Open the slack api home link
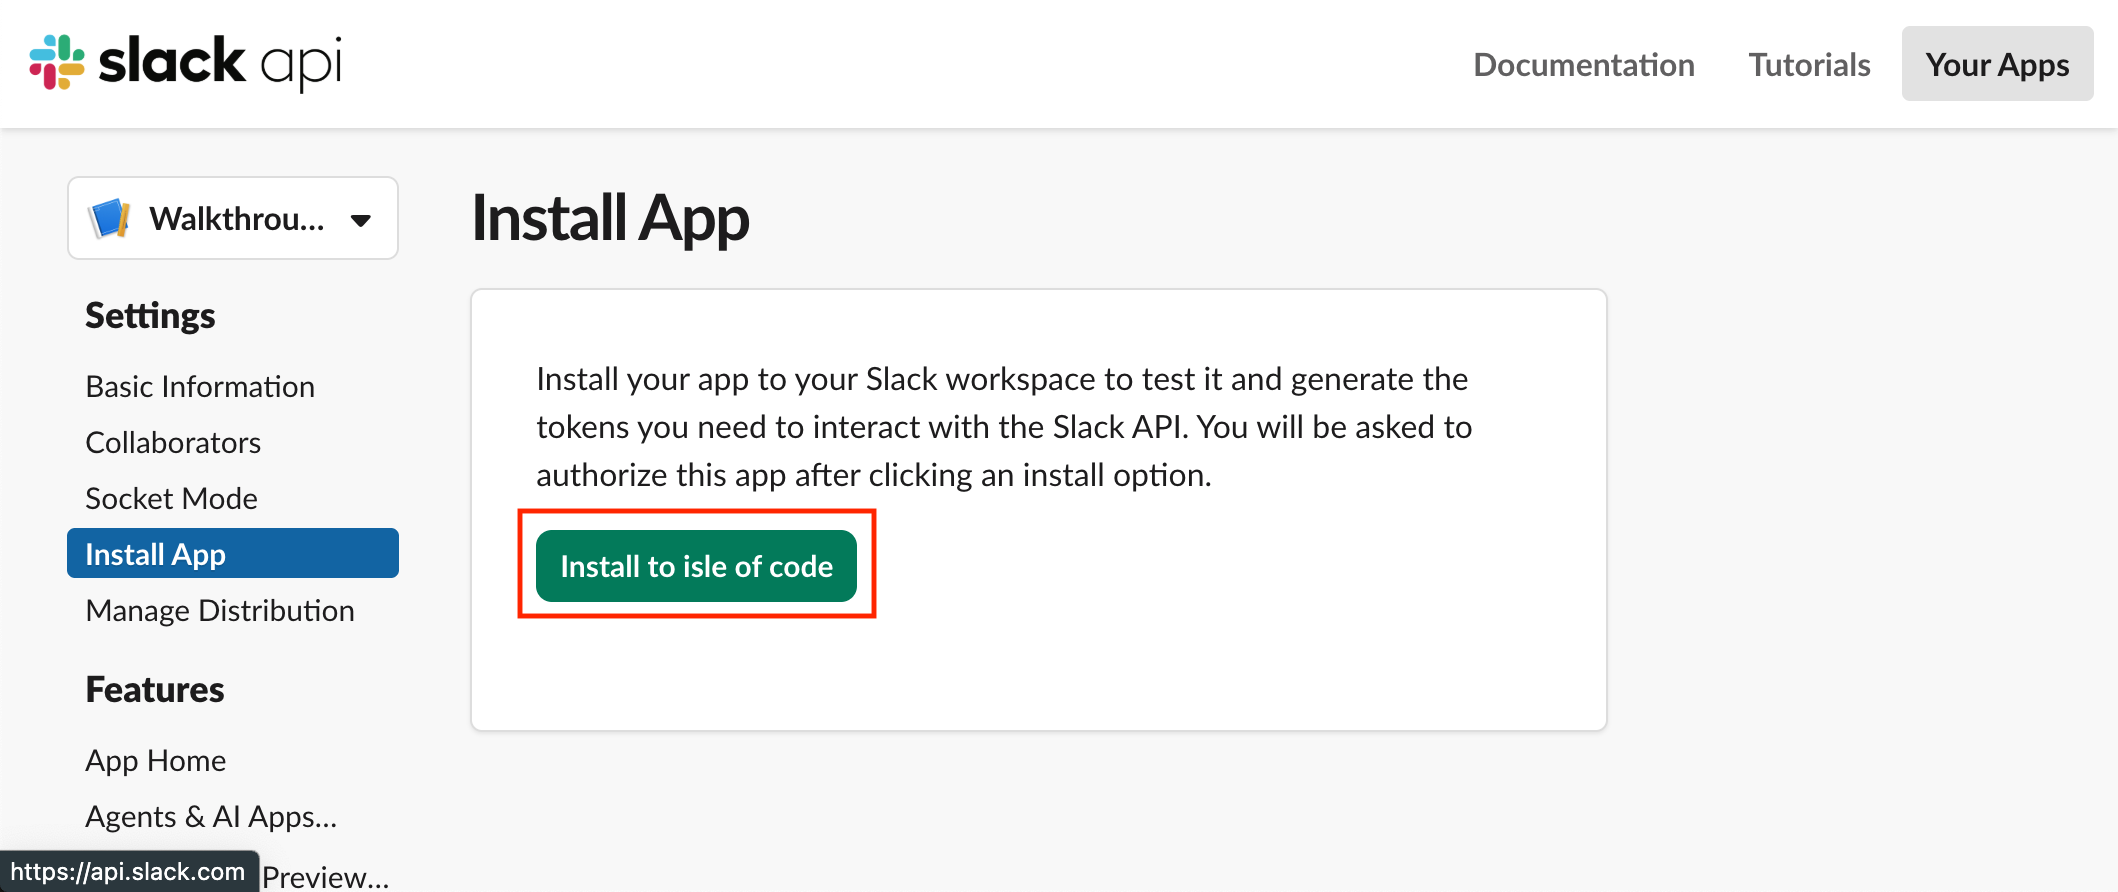The width and height of the screenshot is (2118, 892). (186, 62)
